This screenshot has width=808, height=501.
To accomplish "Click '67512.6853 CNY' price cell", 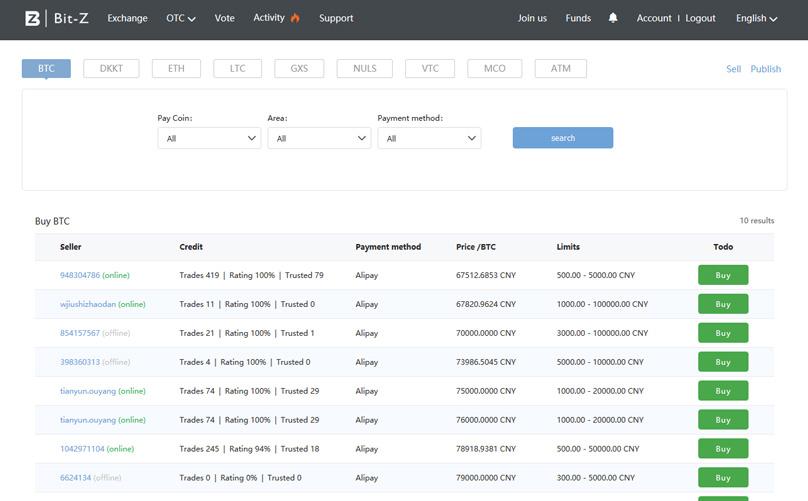I will pos(485,275).
